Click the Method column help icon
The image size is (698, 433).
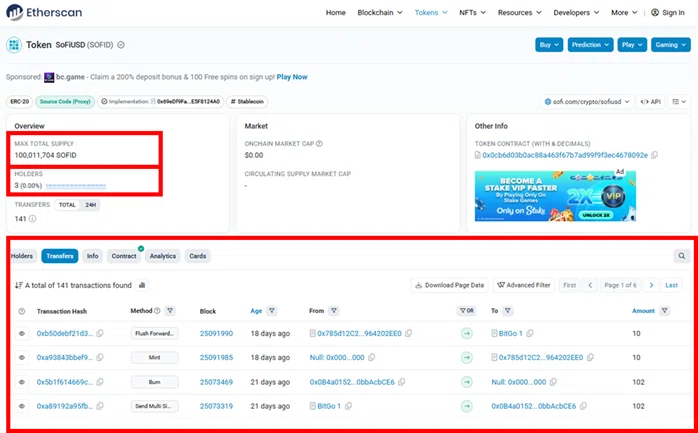tap(157, 311)
